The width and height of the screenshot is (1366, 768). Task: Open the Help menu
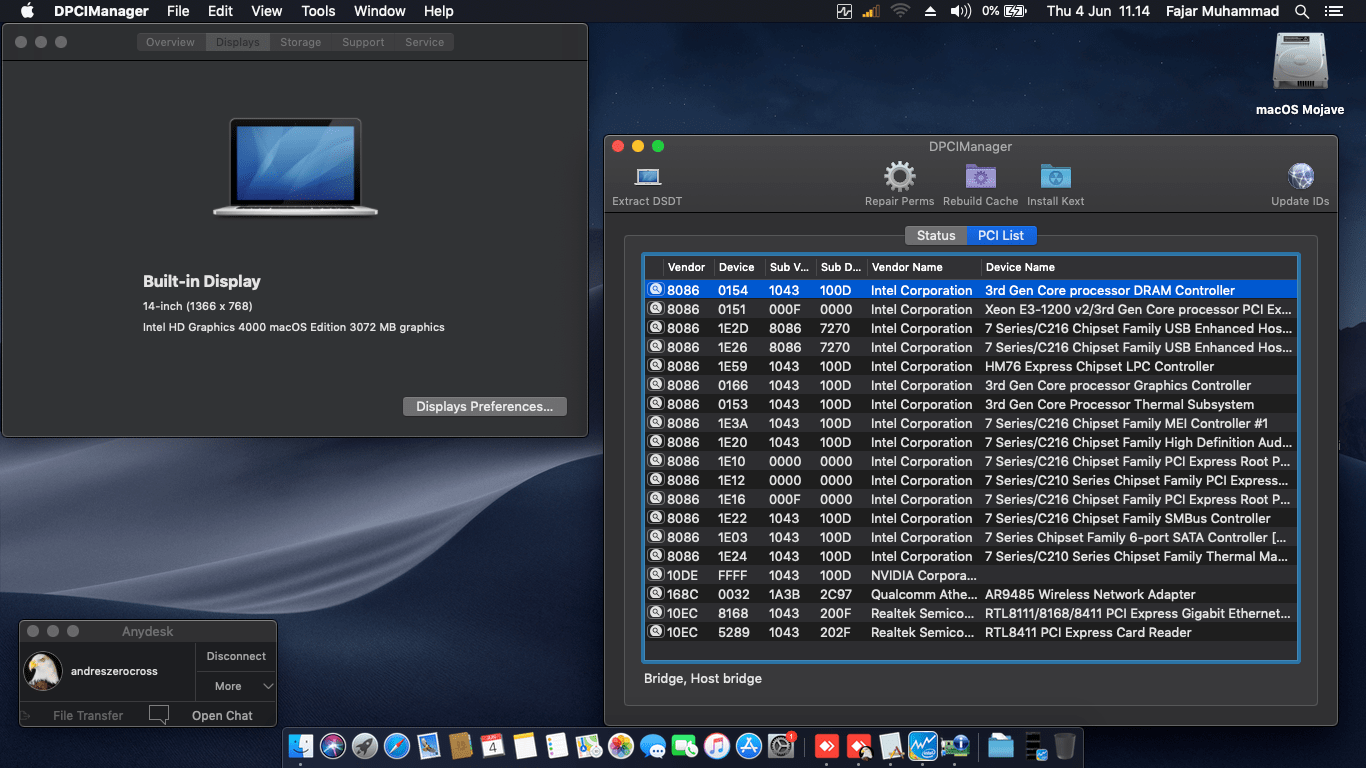click(x=439, y=11)
